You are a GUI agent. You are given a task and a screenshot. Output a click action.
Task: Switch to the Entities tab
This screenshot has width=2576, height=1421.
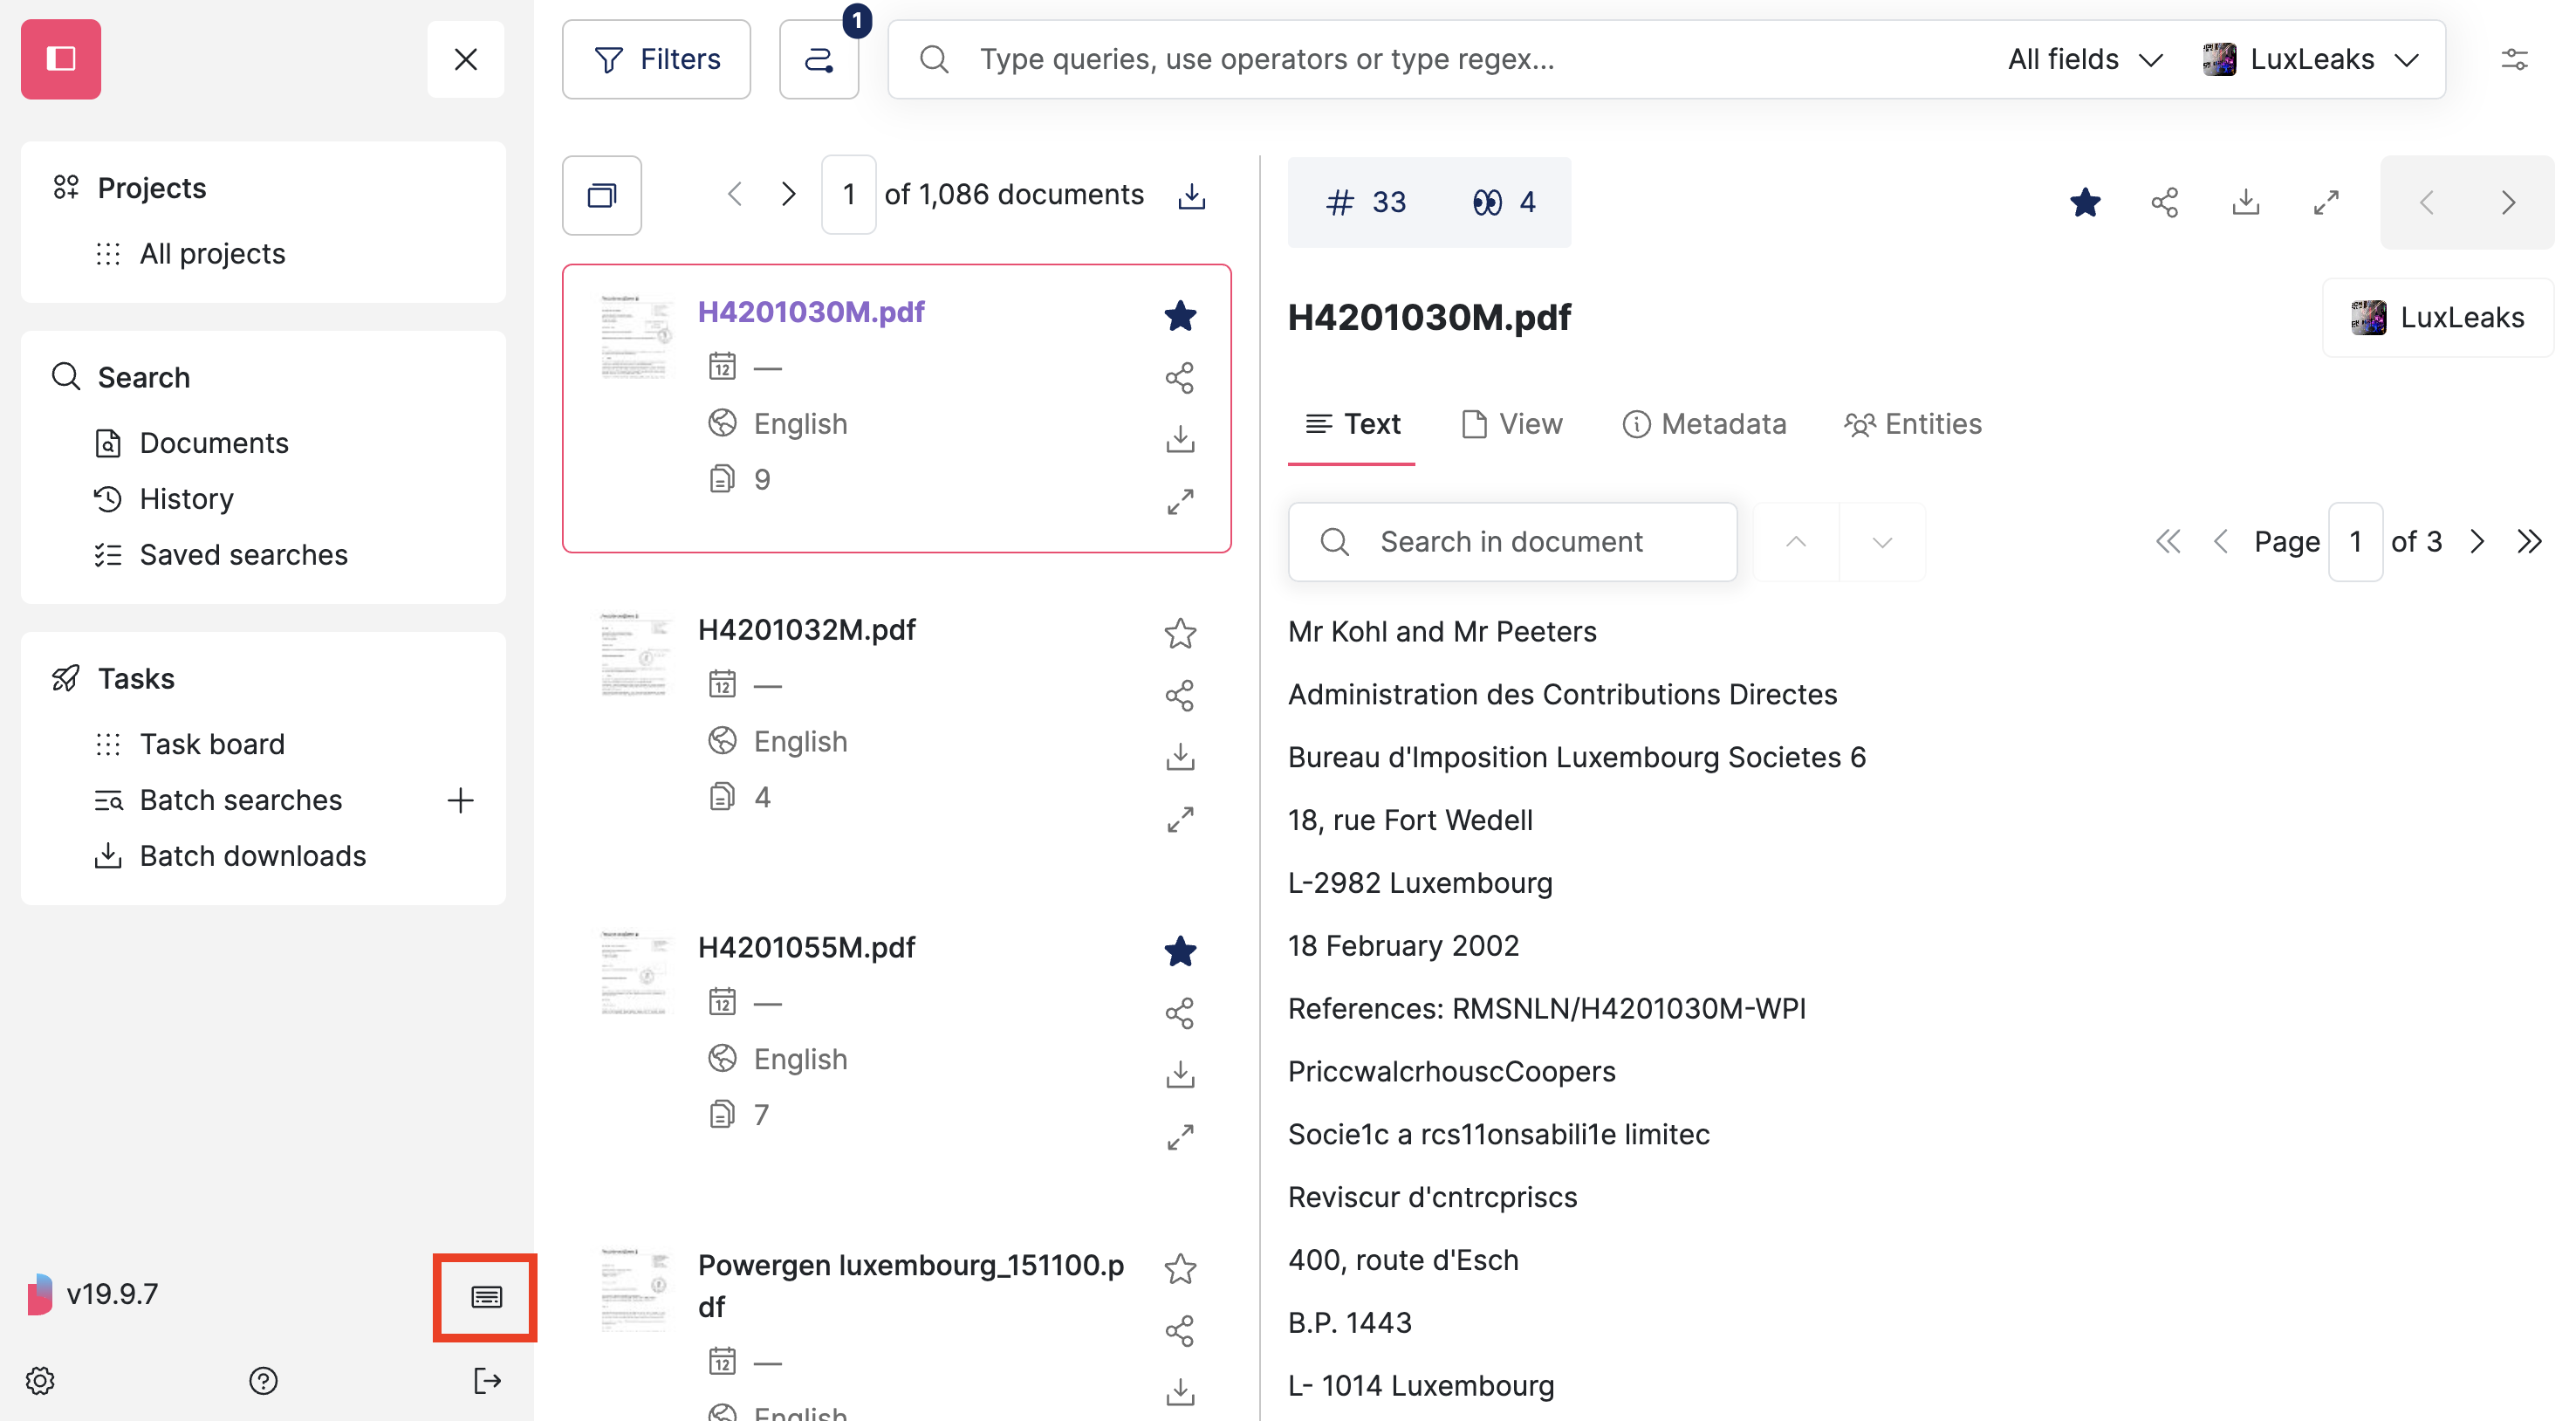[1912, 424]
